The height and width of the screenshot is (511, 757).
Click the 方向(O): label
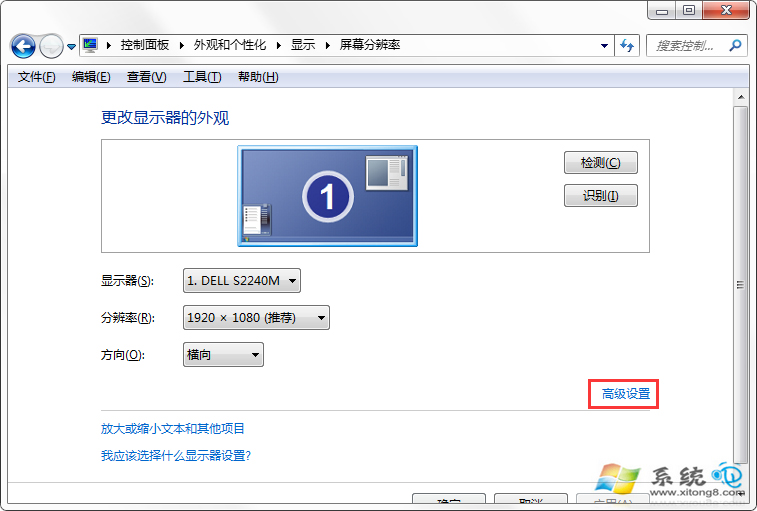[x=123, y=355]
